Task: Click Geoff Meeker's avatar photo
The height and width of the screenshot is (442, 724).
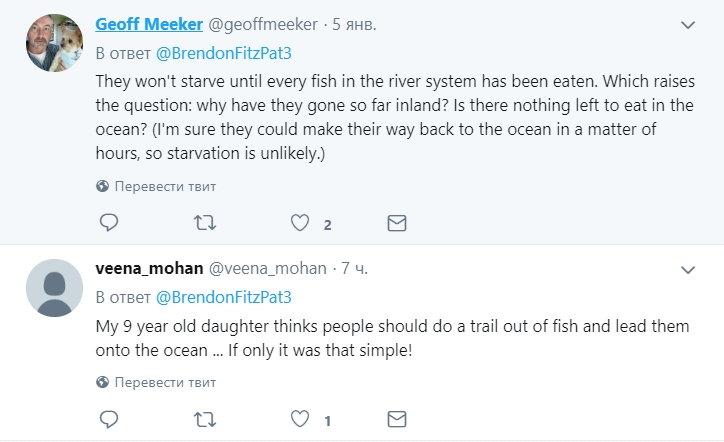Action: point(53,43)
